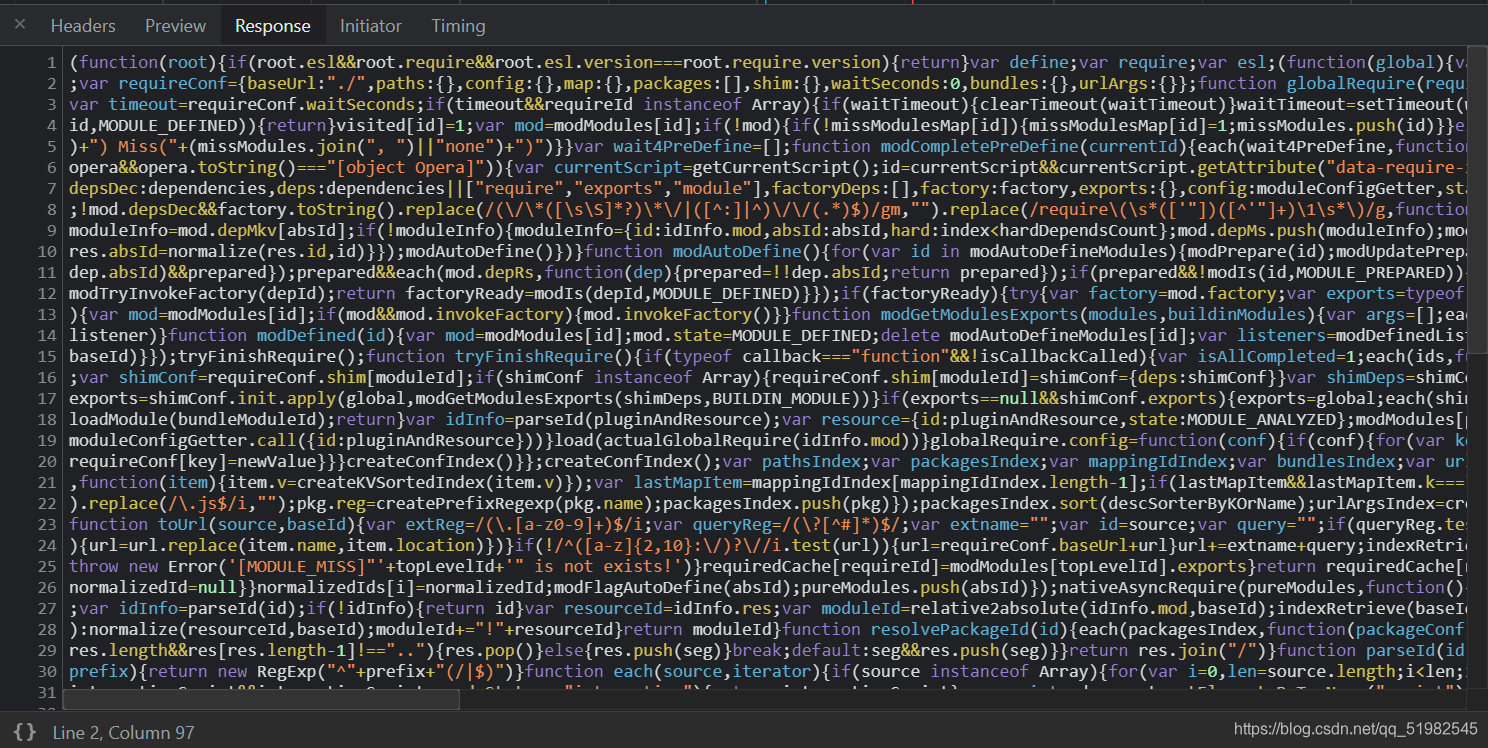
Task: Close the request details panel
Action: [20, 25]
